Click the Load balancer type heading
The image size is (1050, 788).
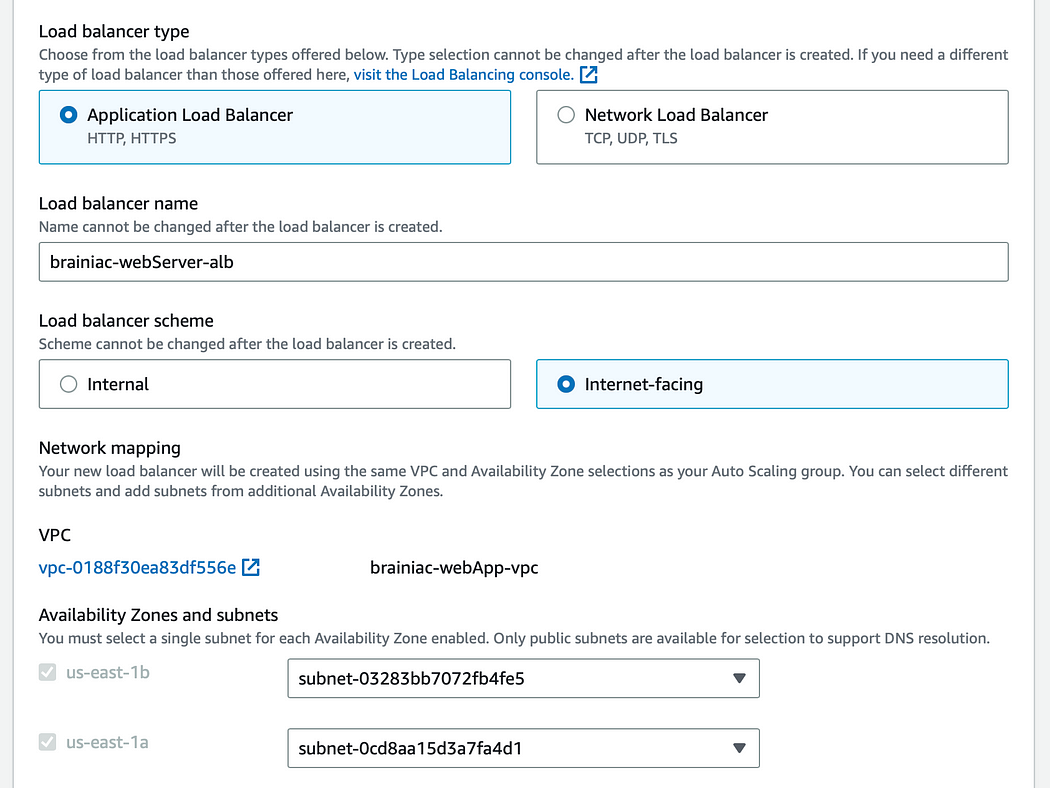[114, 31]
